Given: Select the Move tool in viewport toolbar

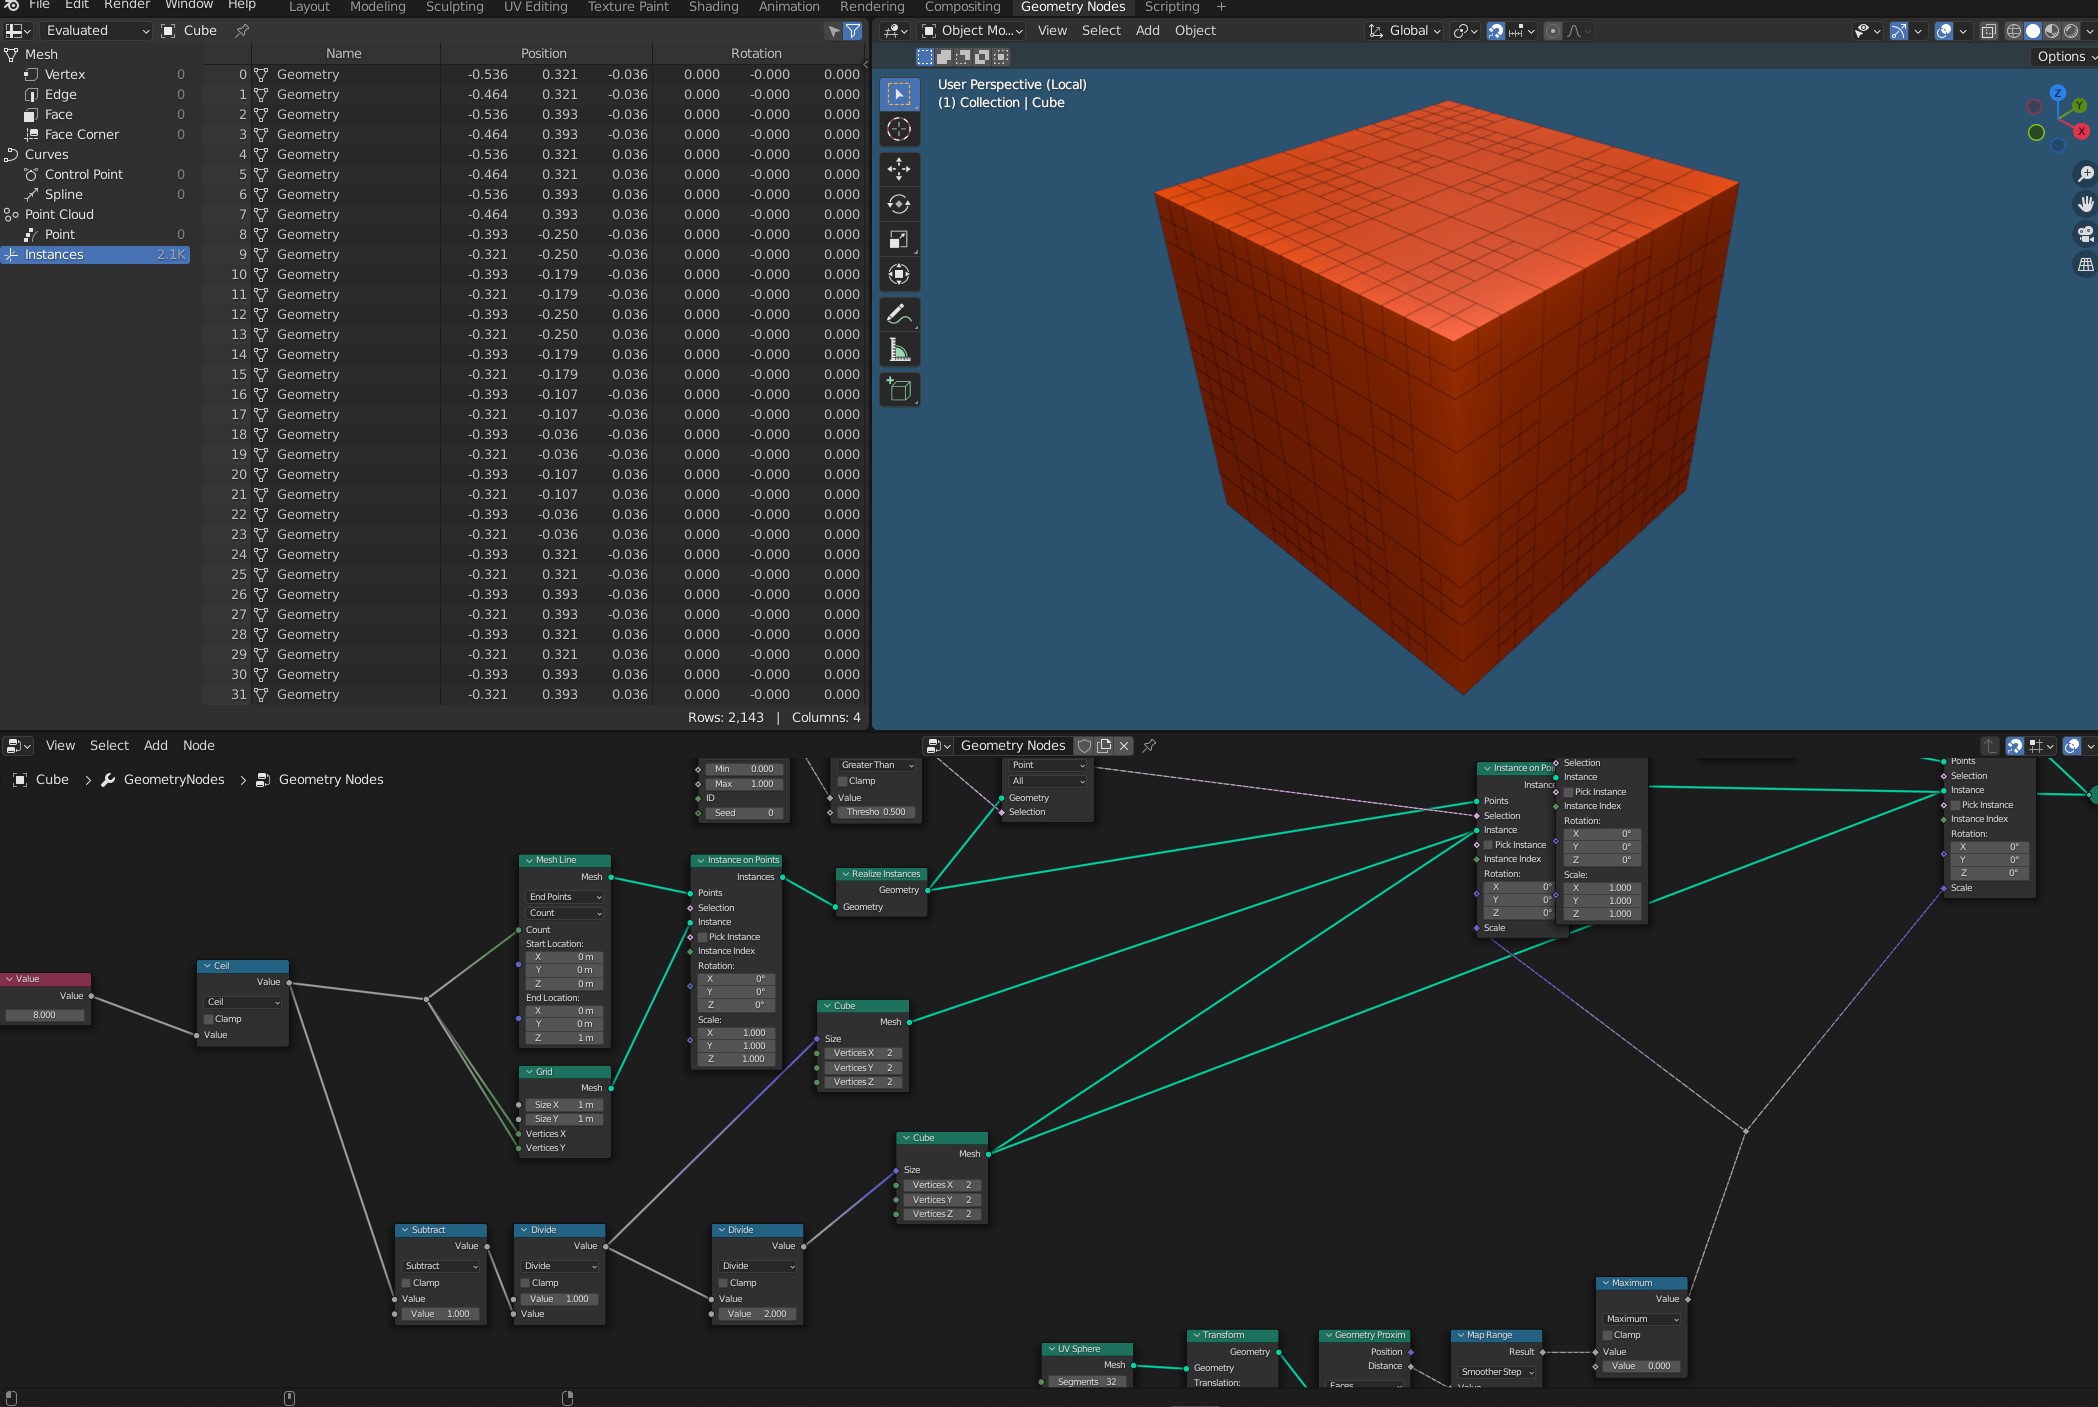Looking at the screenshot, I should [x=898, y=169].
